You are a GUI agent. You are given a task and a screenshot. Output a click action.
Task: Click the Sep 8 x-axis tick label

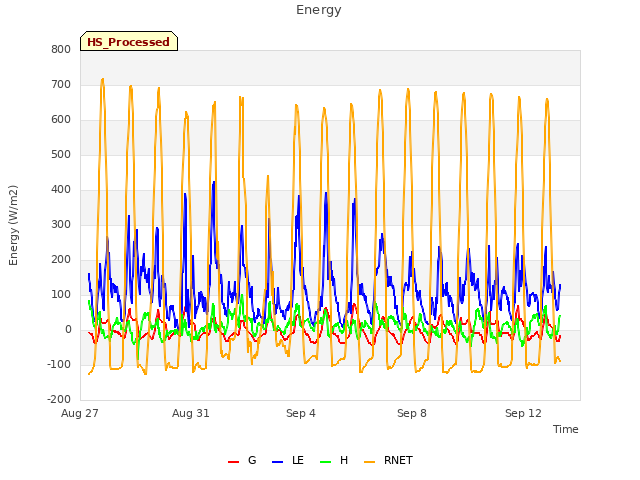click(x=412, y=413)
